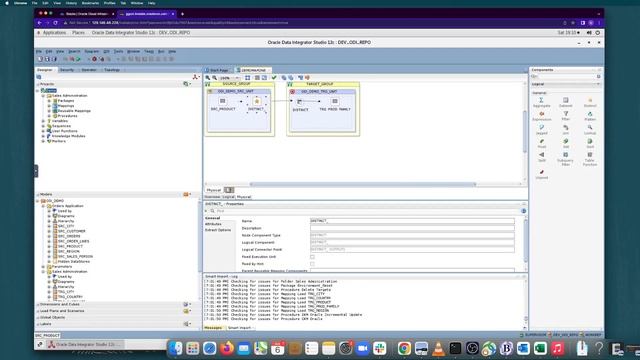Click the canvas horizontal scrollbar

coord(363,184)
